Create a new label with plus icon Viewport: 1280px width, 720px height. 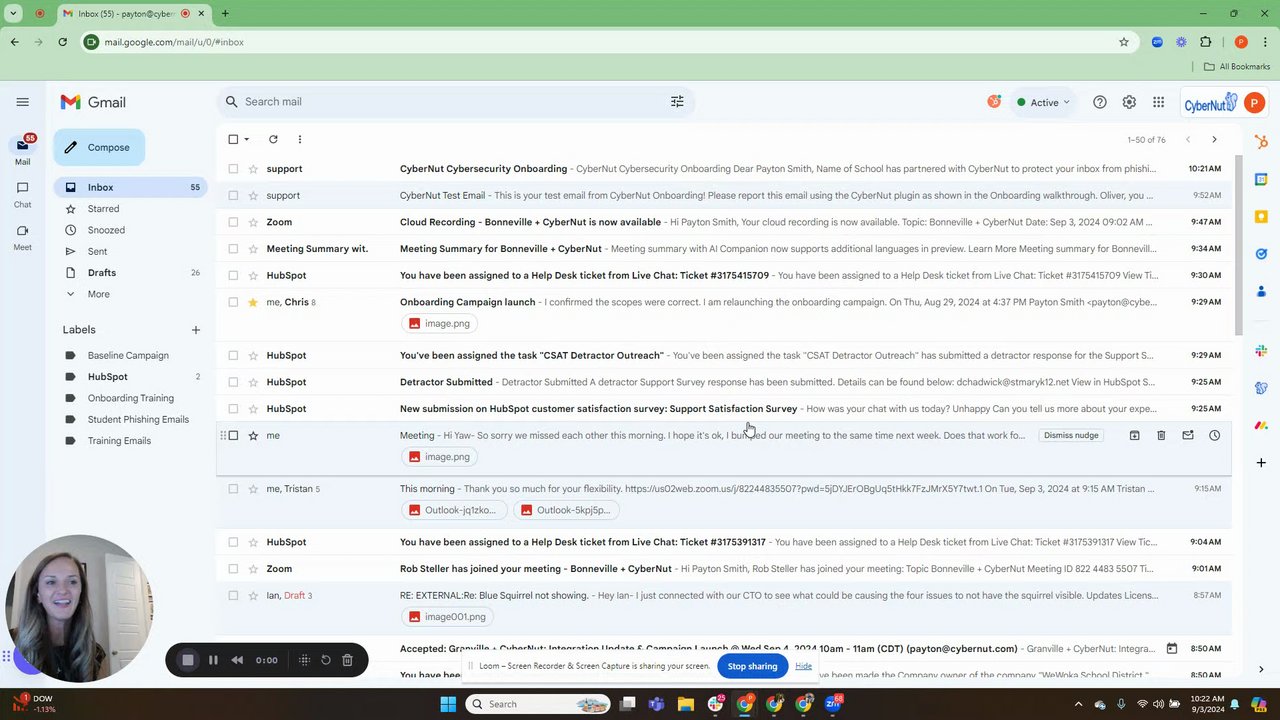tap(195, 330)
